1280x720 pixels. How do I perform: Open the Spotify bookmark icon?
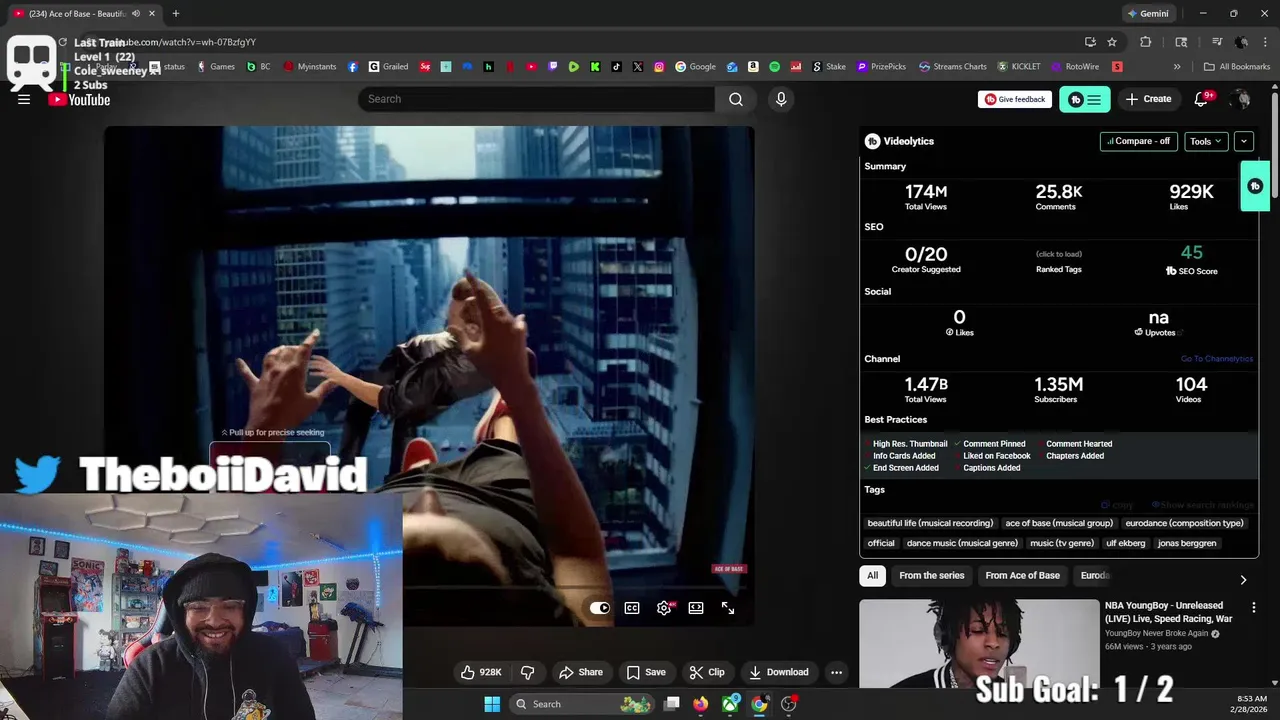coord(775,67)
